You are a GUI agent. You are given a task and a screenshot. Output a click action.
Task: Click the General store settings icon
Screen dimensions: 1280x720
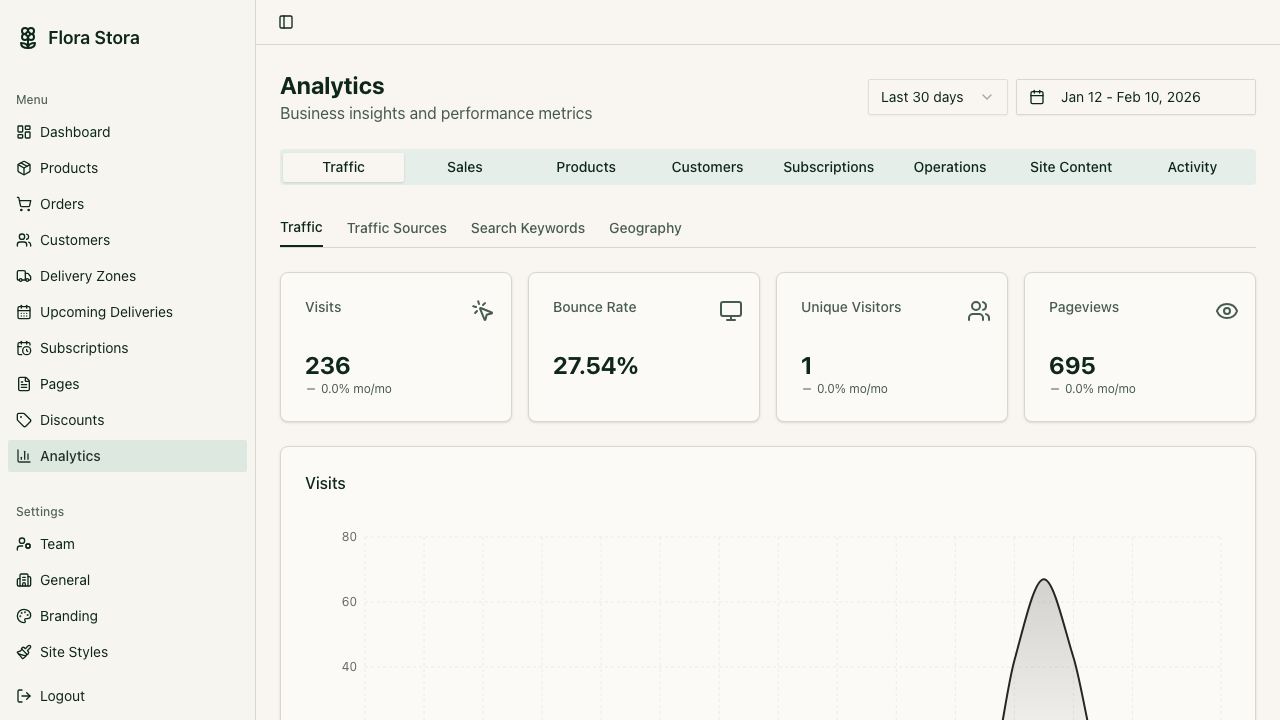coord(24,580)
